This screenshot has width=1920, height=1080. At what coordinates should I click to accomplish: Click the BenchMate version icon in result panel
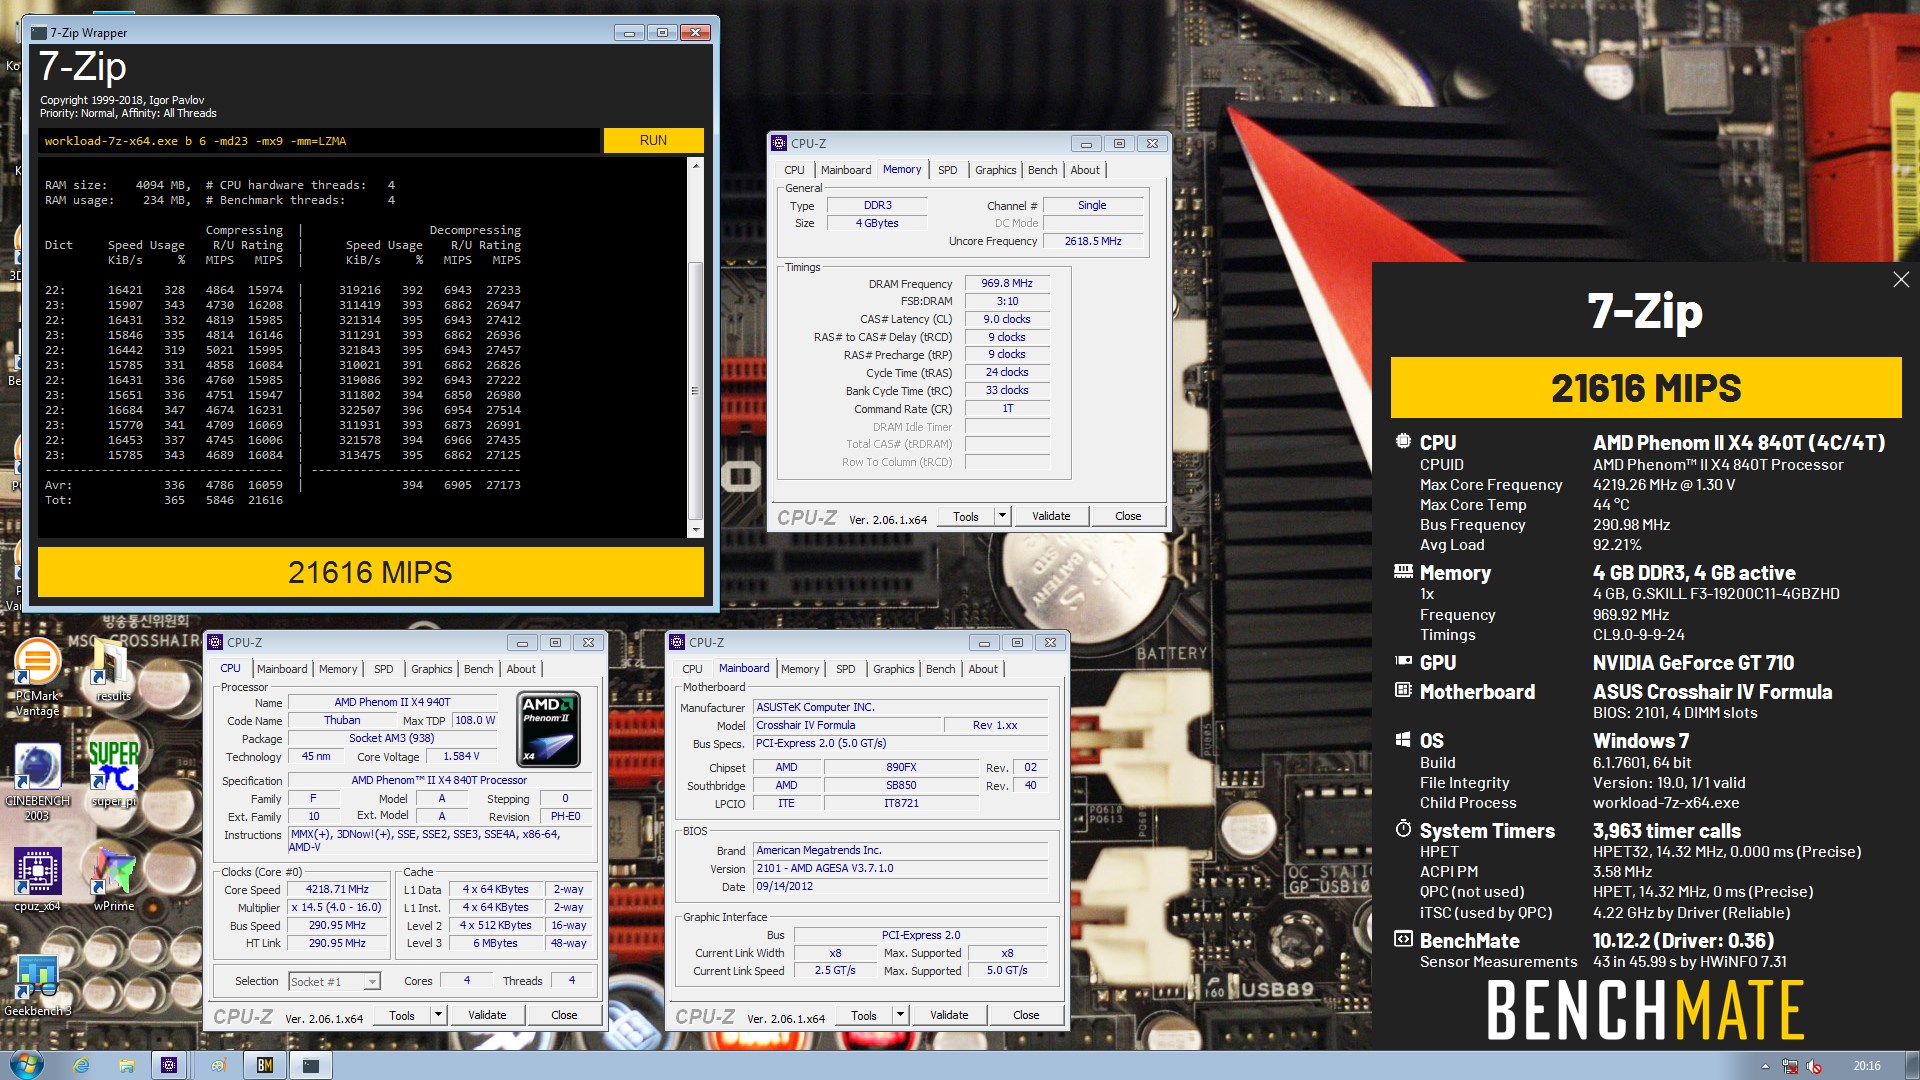(x=1403, y=939)
